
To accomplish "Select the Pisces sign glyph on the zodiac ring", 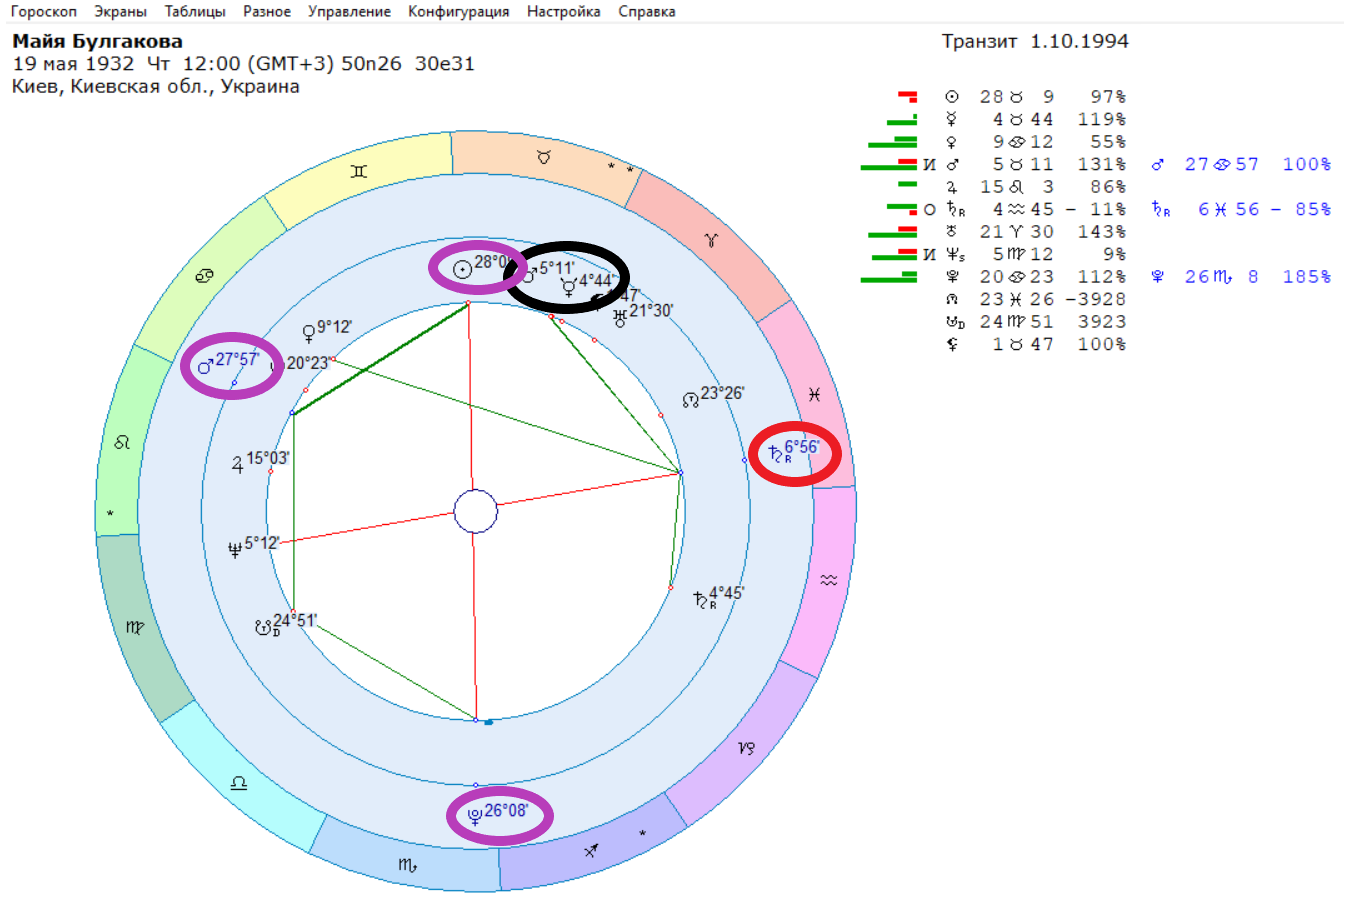I will [x=814, y=395].
